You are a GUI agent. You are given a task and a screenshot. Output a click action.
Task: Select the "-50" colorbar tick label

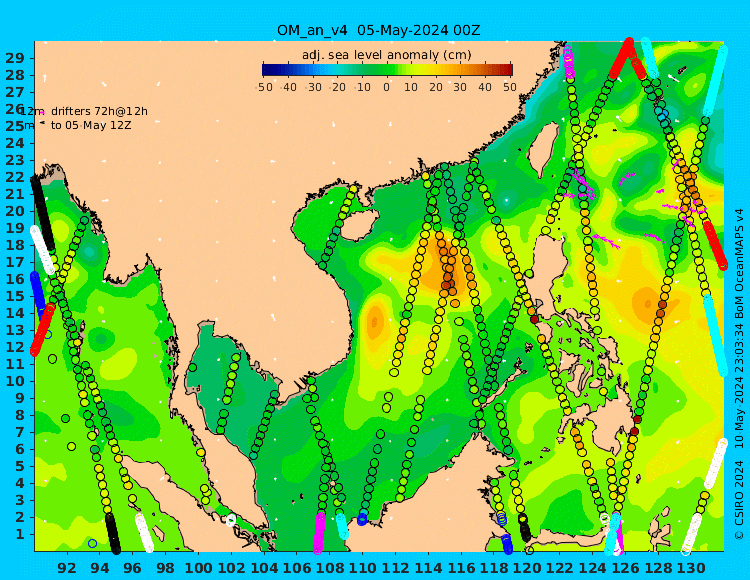[x=265, y=88]
